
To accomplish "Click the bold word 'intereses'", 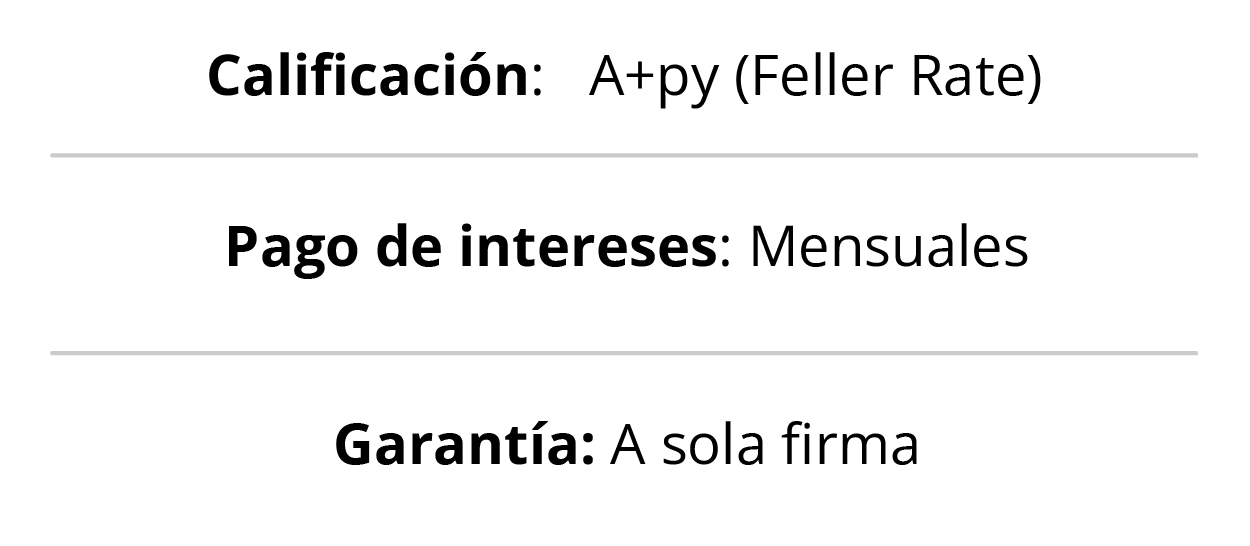I will pyautogui.click(x=587, y=247).
